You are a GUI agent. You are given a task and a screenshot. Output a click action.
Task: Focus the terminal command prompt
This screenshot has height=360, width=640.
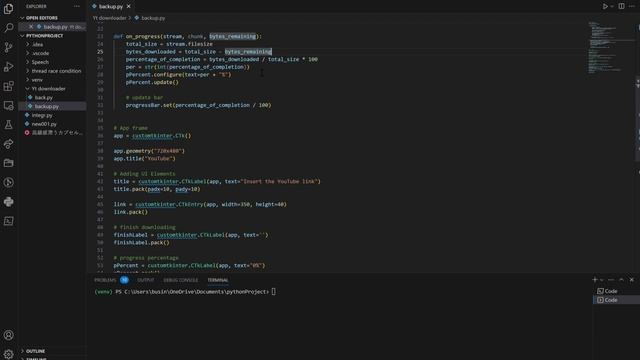point(273,292)
